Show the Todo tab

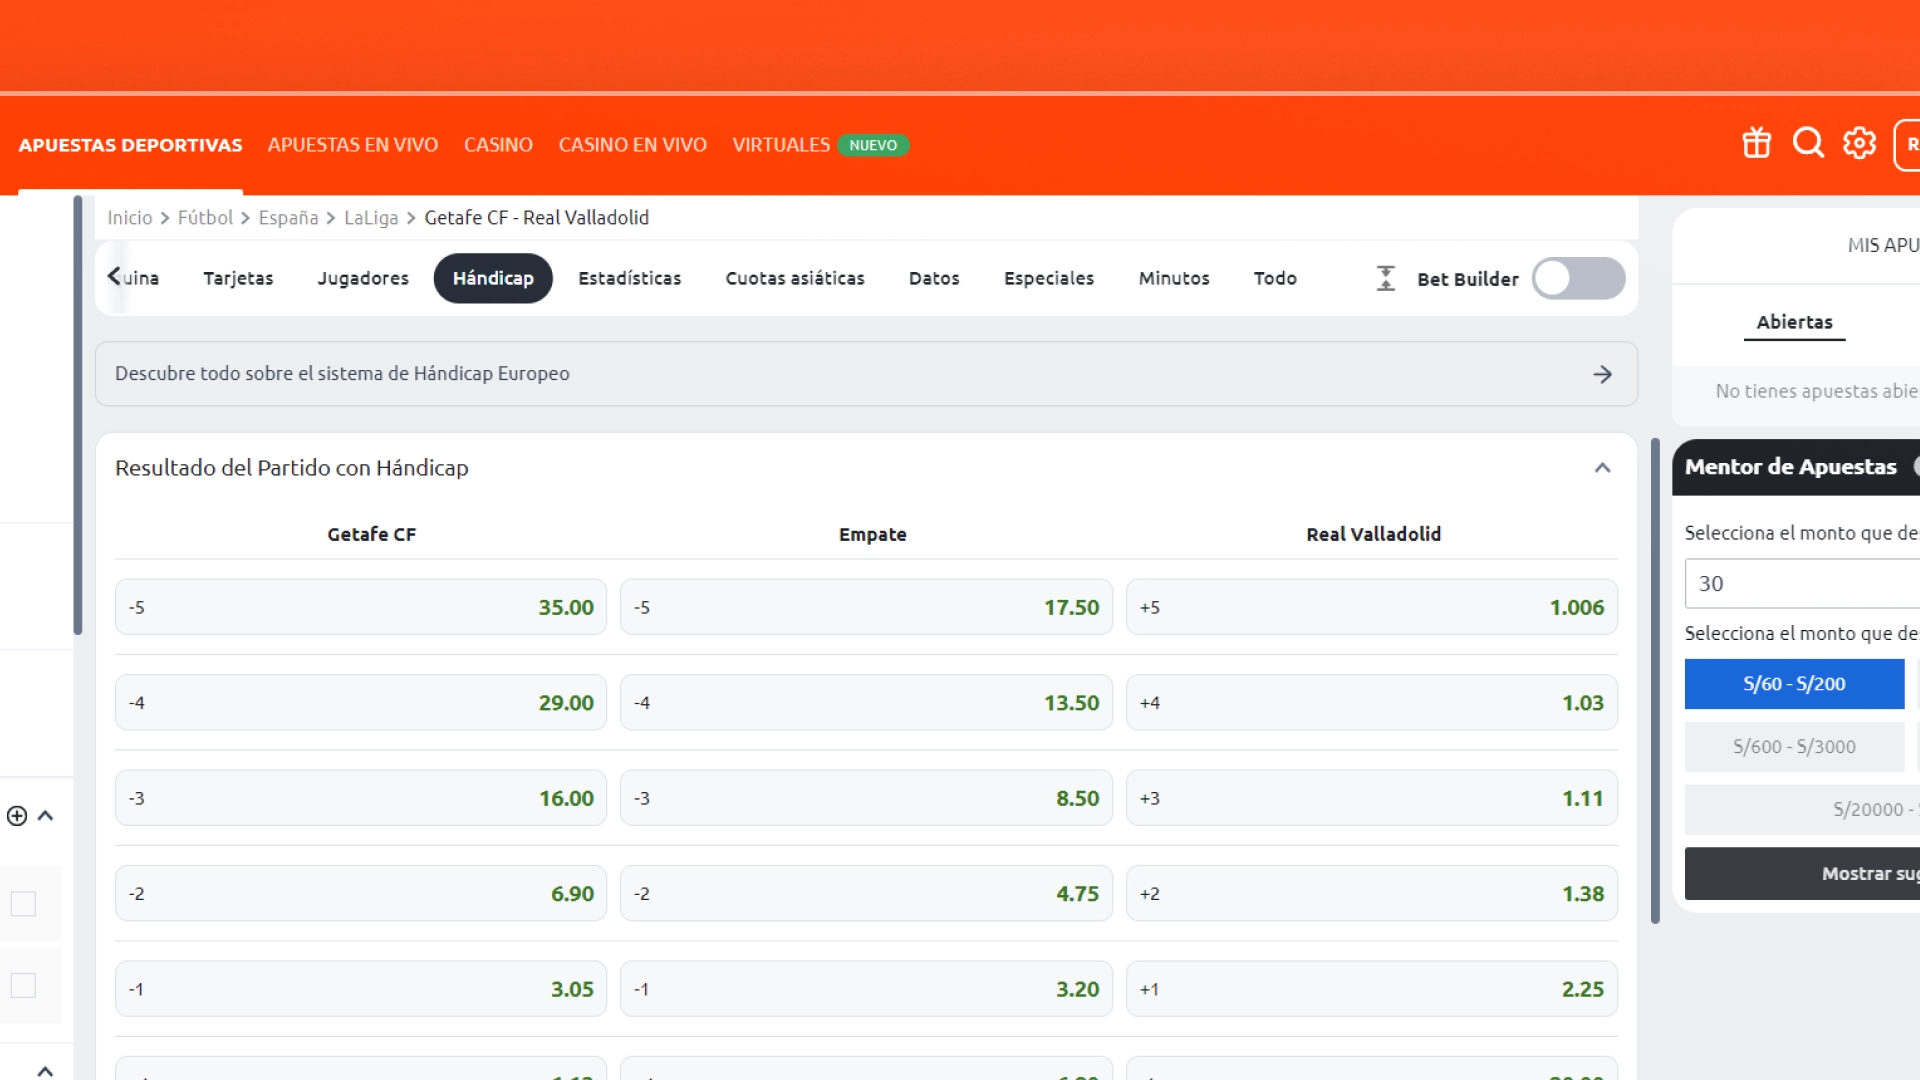coord(1275,278)
